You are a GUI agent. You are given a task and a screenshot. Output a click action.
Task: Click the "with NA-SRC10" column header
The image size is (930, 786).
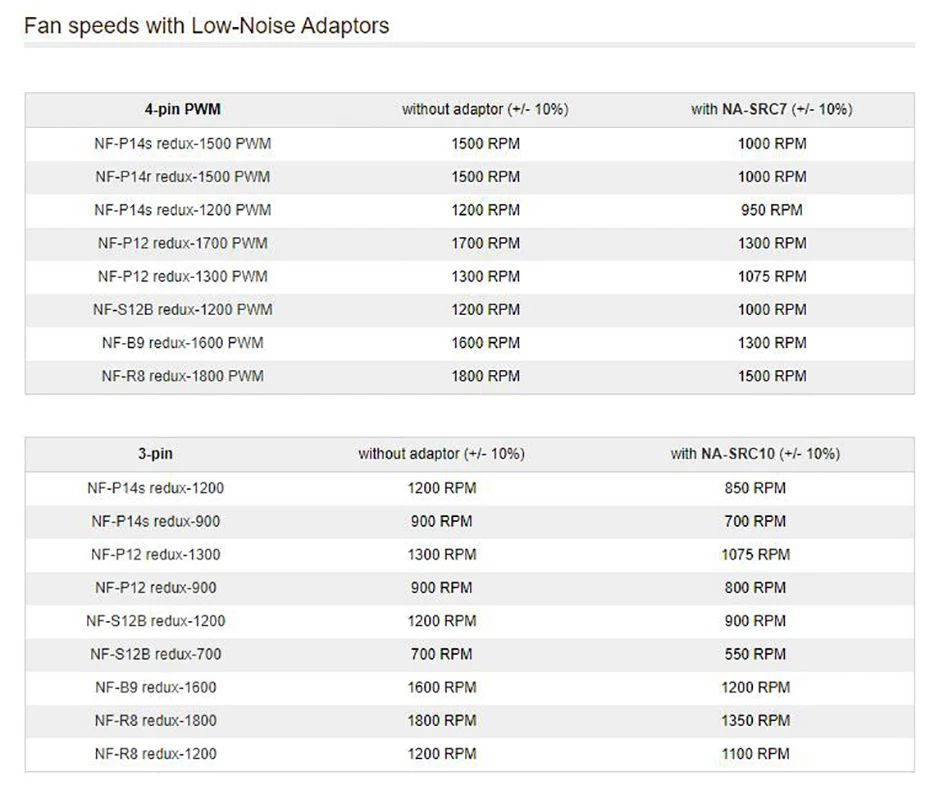pyautogui.click(x=755, y=454)
